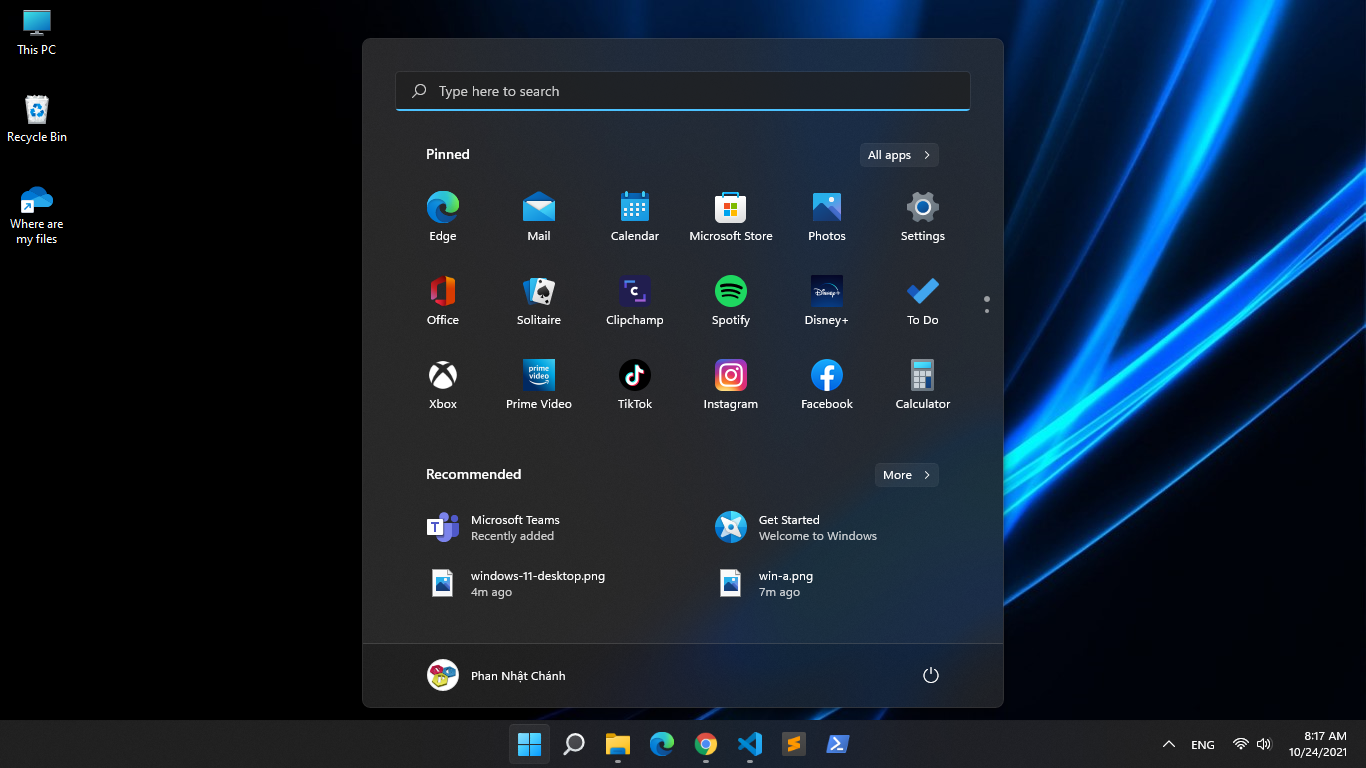Select the Where are my files shortcut
The height and width of the screenshot is (768, 1366).
[x=37, y=214]
